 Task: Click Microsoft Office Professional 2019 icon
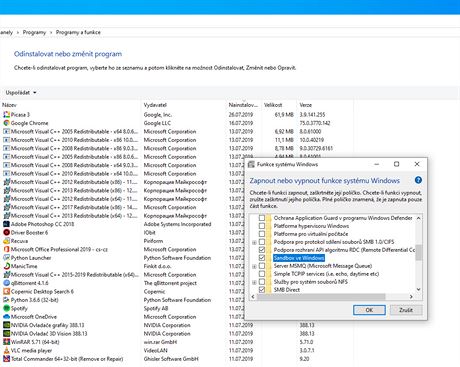6,249
